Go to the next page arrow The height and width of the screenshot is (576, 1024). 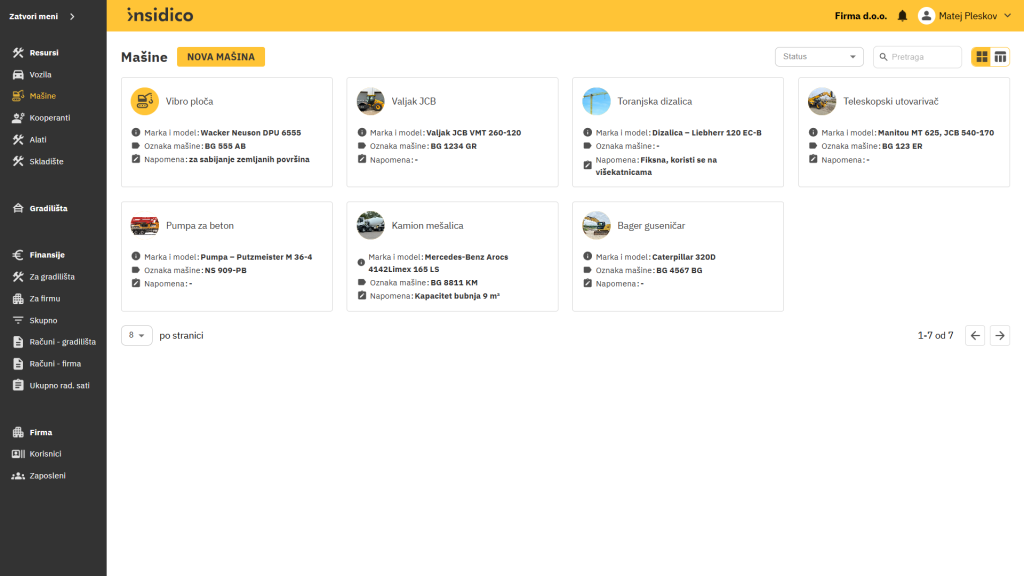[1000, 336]
